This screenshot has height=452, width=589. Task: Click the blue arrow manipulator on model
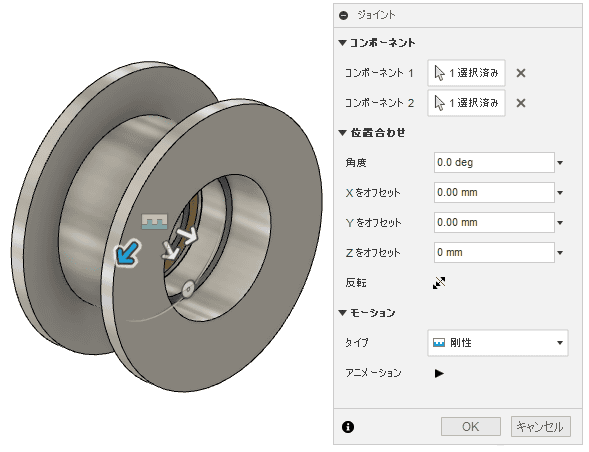coord(128,253)
